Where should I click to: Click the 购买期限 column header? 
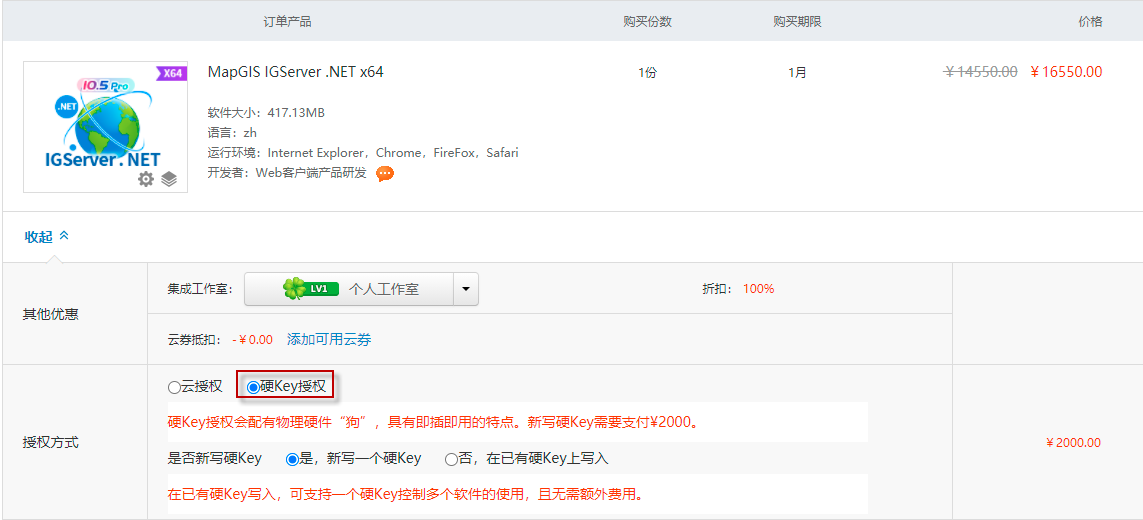[797, 21]
